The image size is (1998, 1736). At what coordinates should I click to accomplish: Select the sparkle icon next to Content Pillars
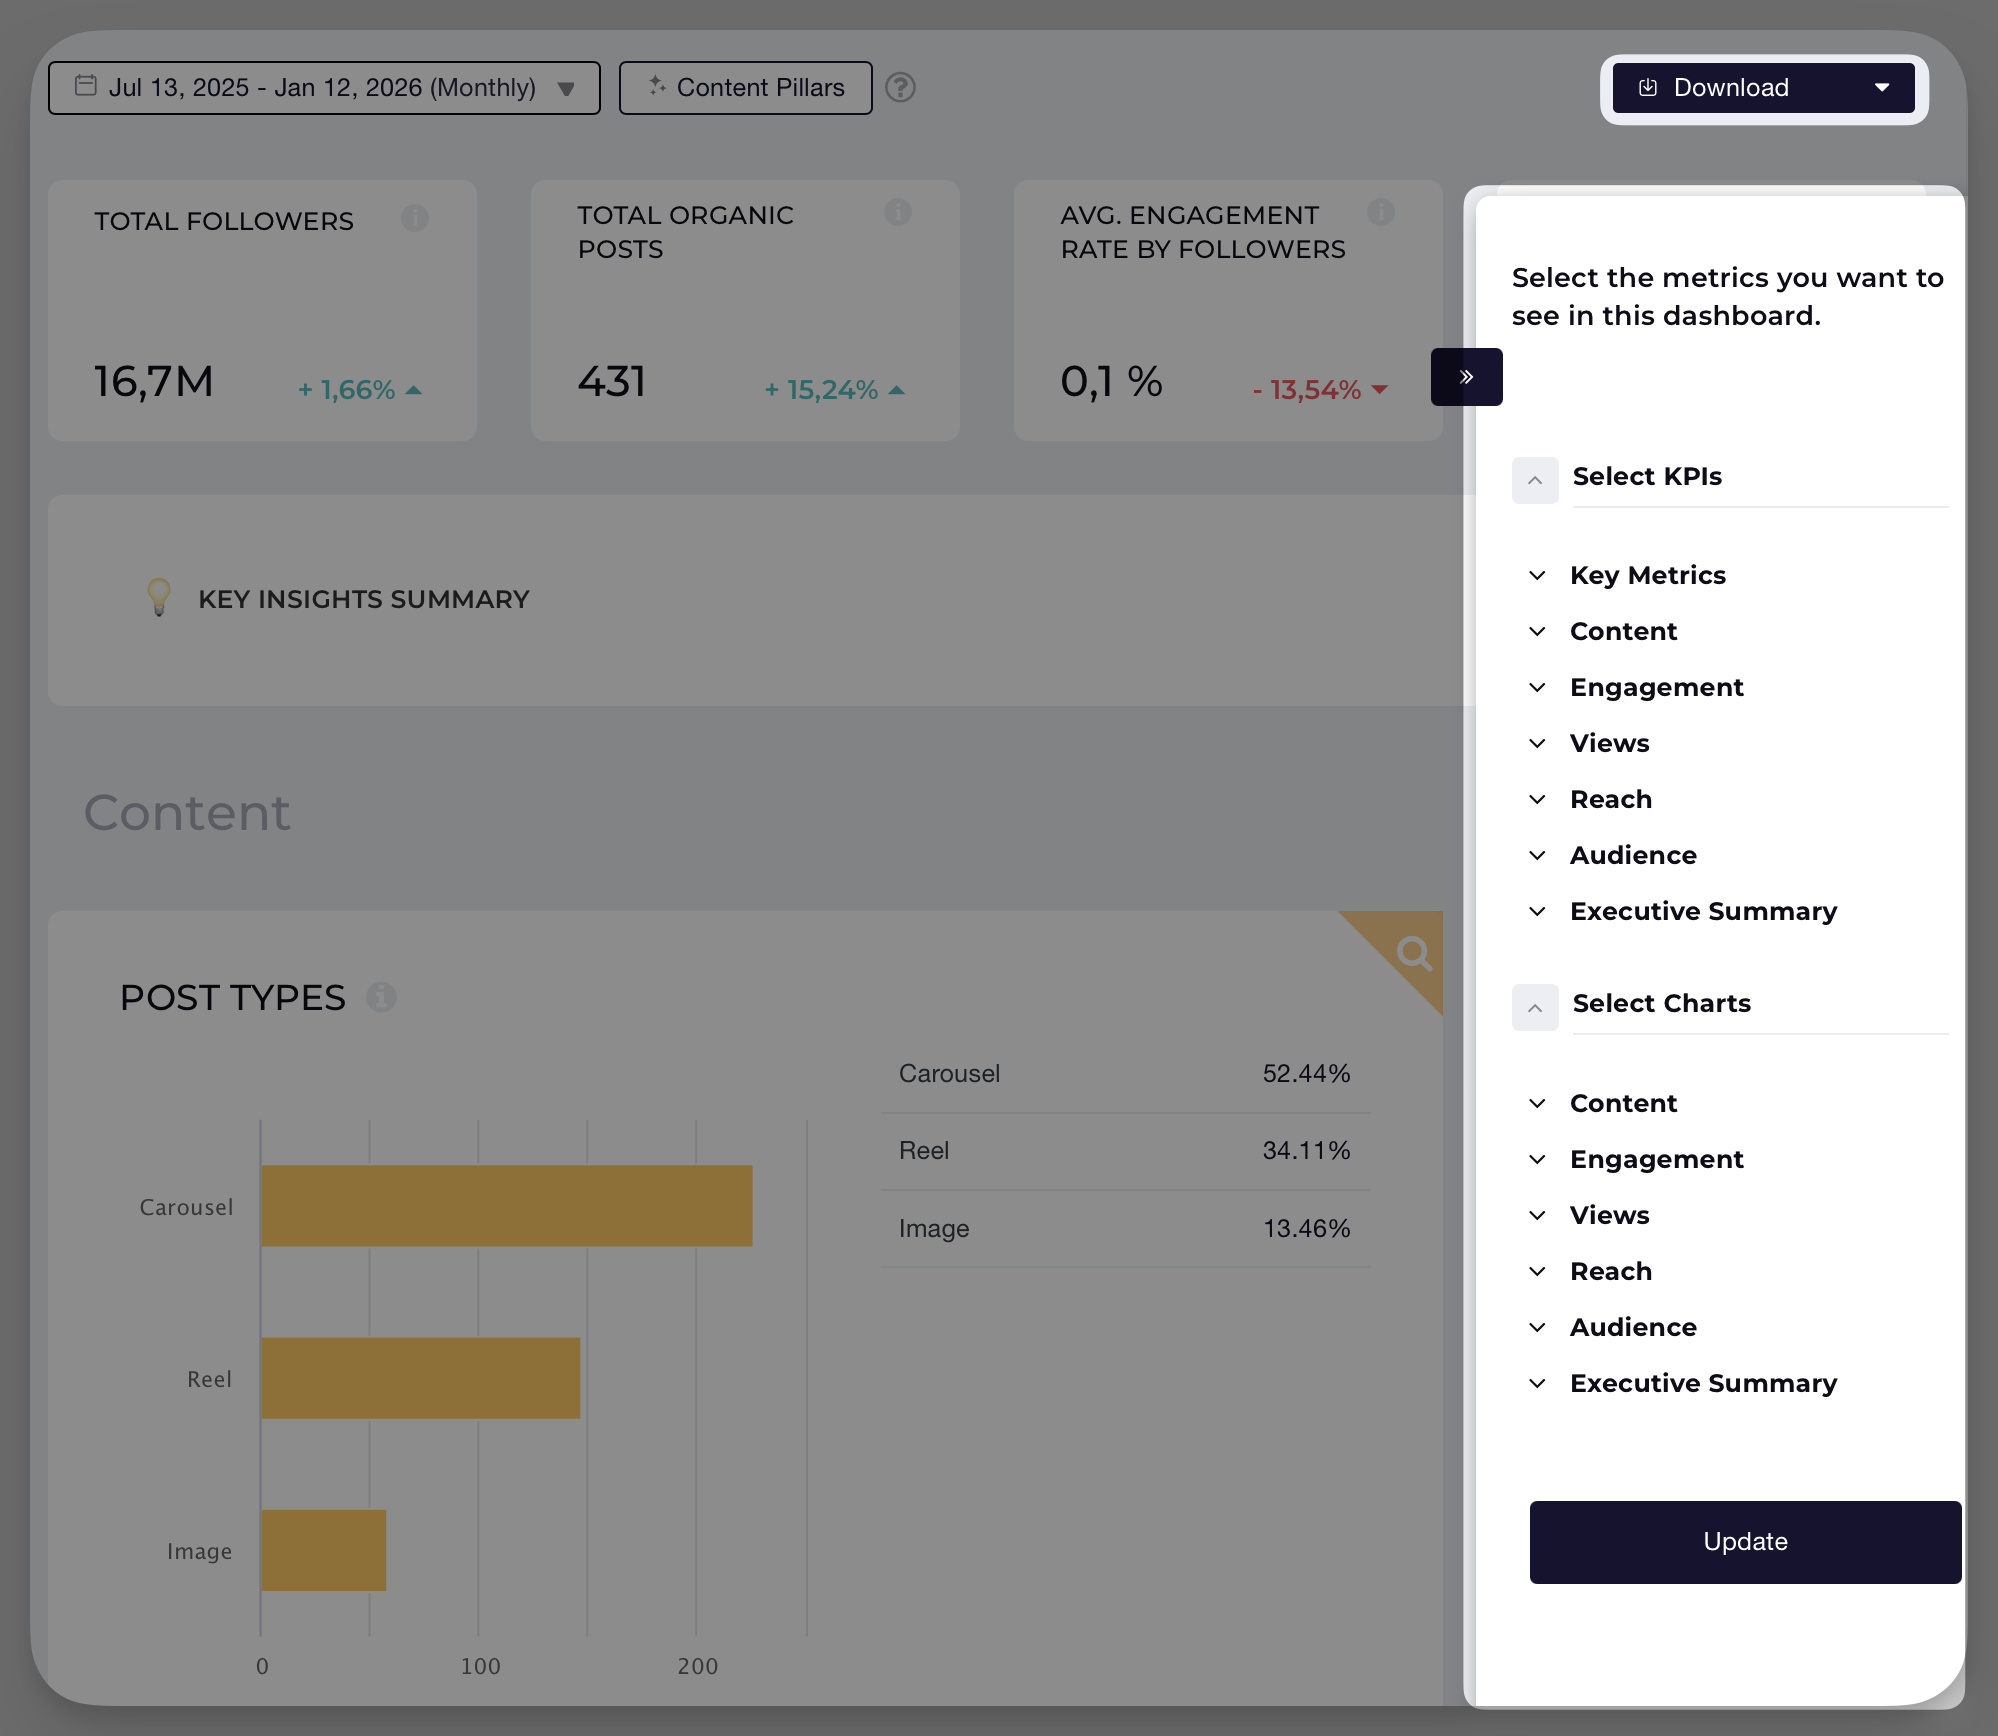(657, 87)
